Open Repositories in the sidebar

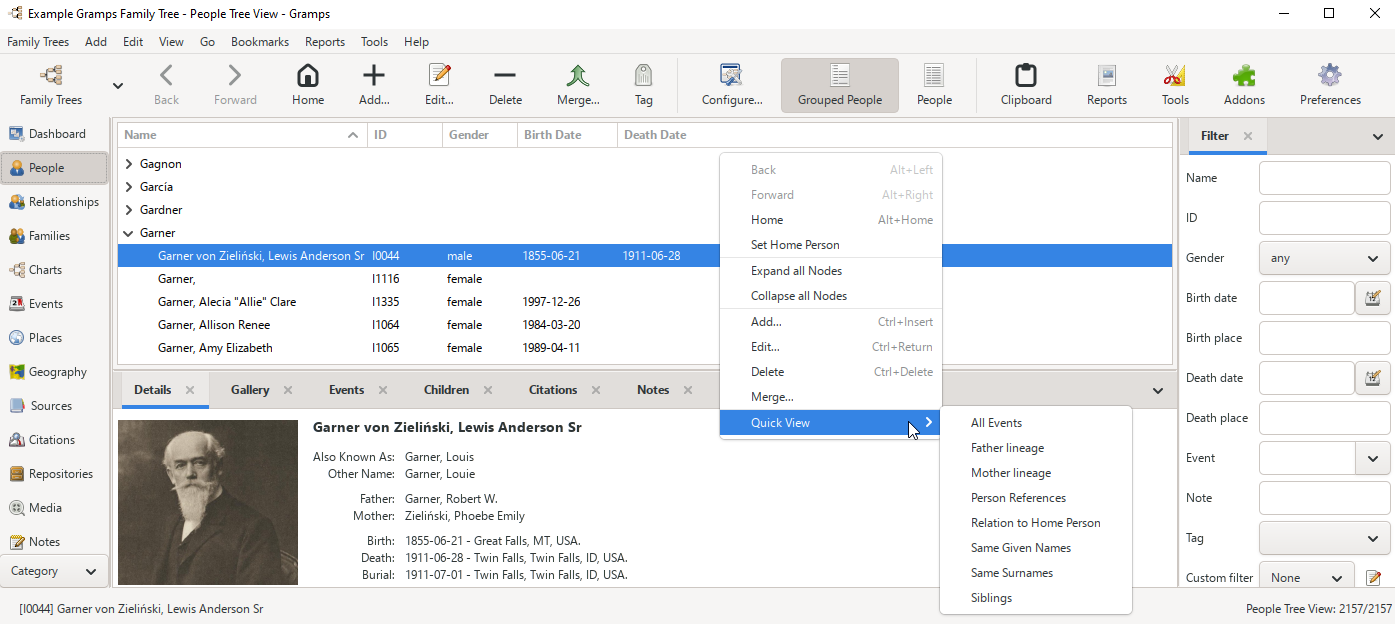tap(55, 474)
